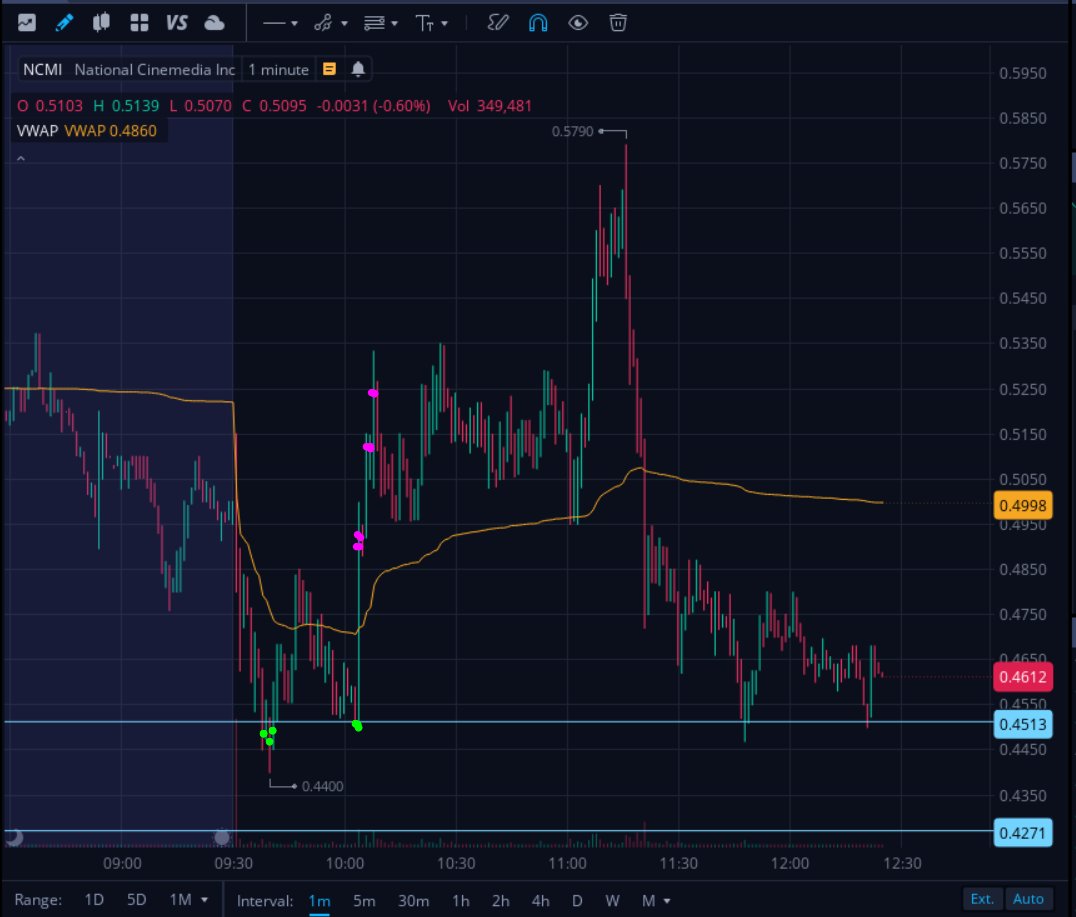This screenshot has height=917, width=1076.
Task: Click the National Cinemedia Inc name
Action: click(x=155, y=69)
